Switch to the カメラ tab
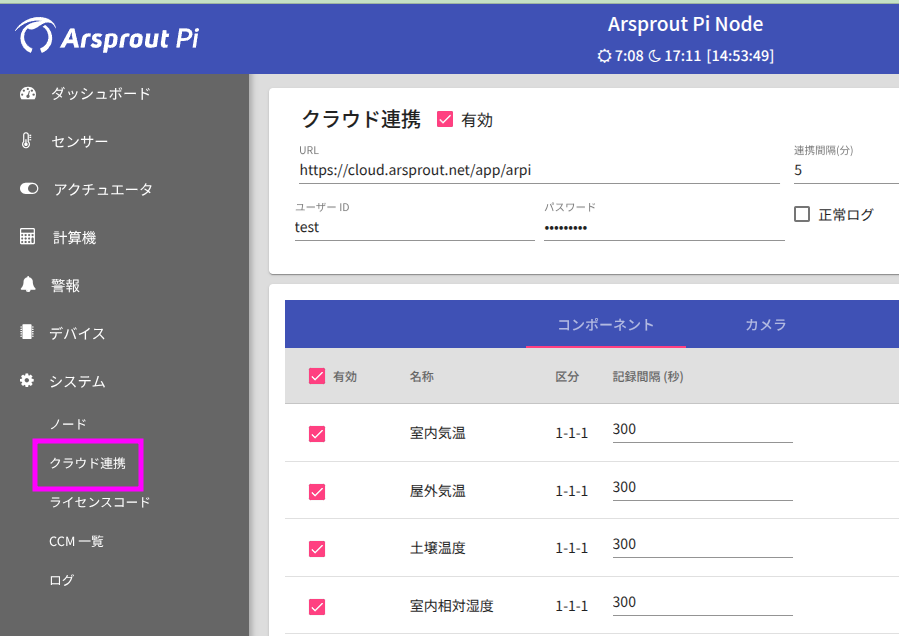The image size is (899, 636). (765, 325)
